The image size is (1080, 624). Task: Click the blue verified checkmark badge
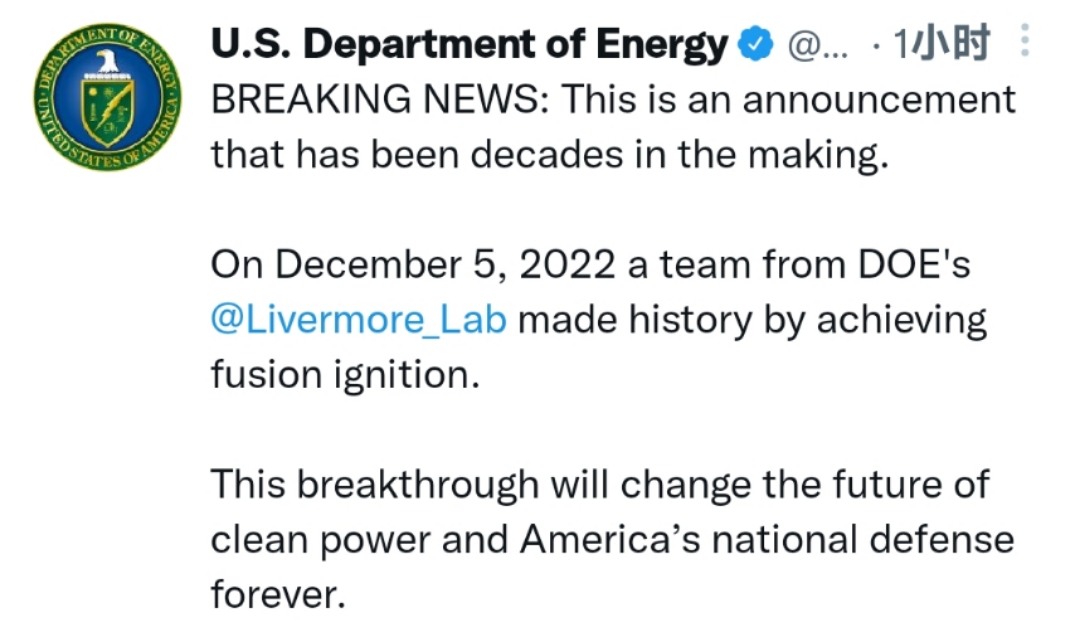pos(756,44)
